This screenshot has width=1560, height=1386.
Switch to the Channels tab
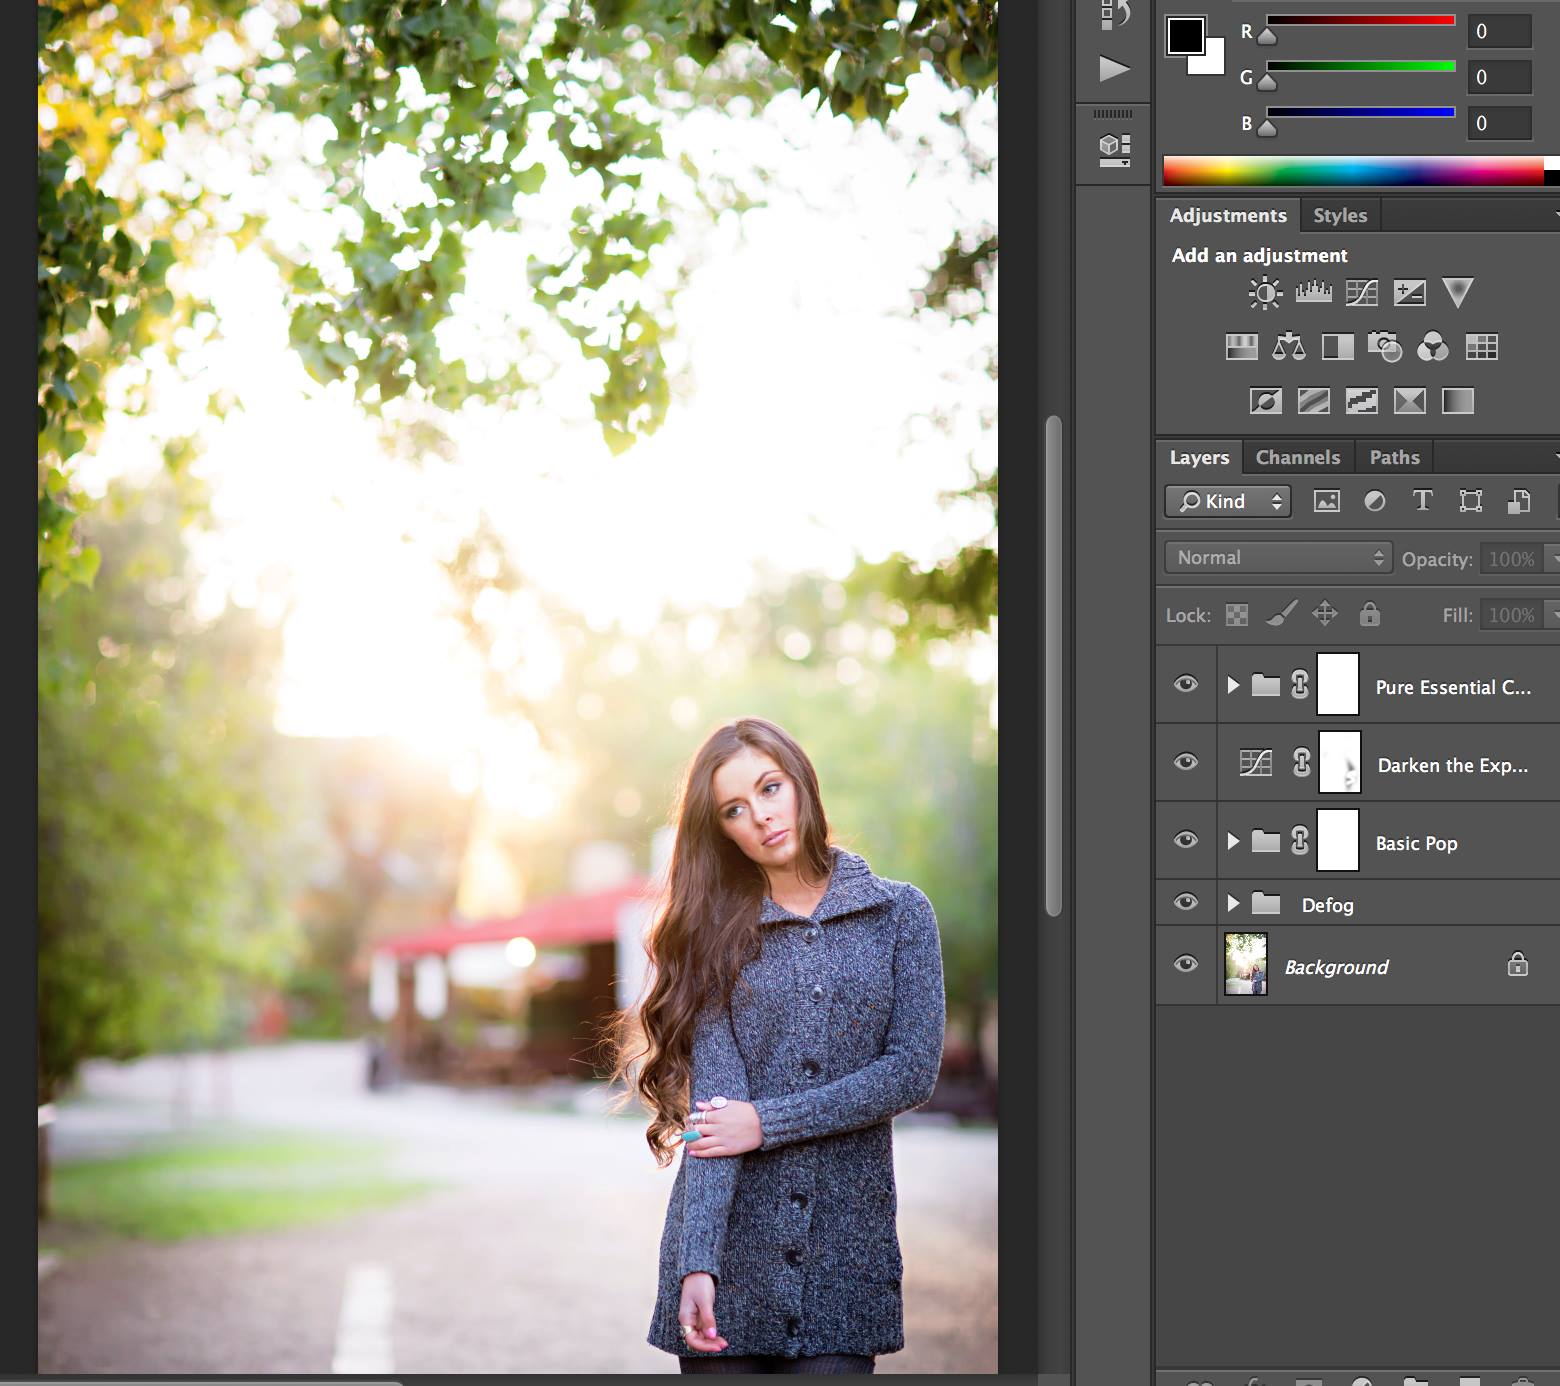pos(1297,458)
